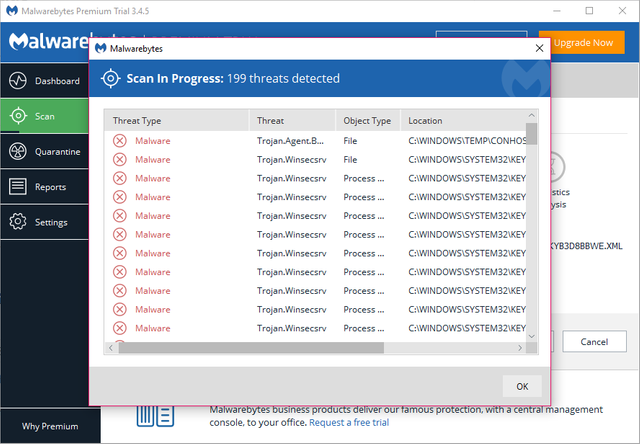Click OK in the threats dialog

click(522, 386)
